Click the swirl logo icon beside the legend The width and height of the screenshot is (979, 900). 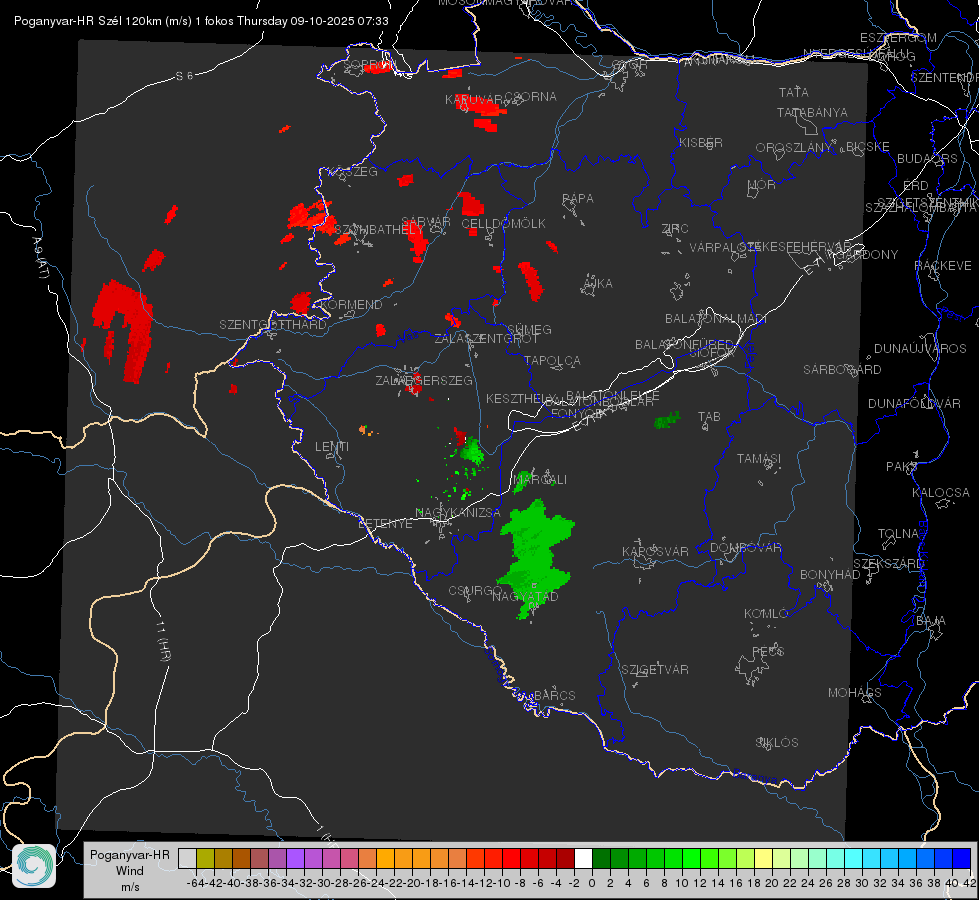click(34, 866)
